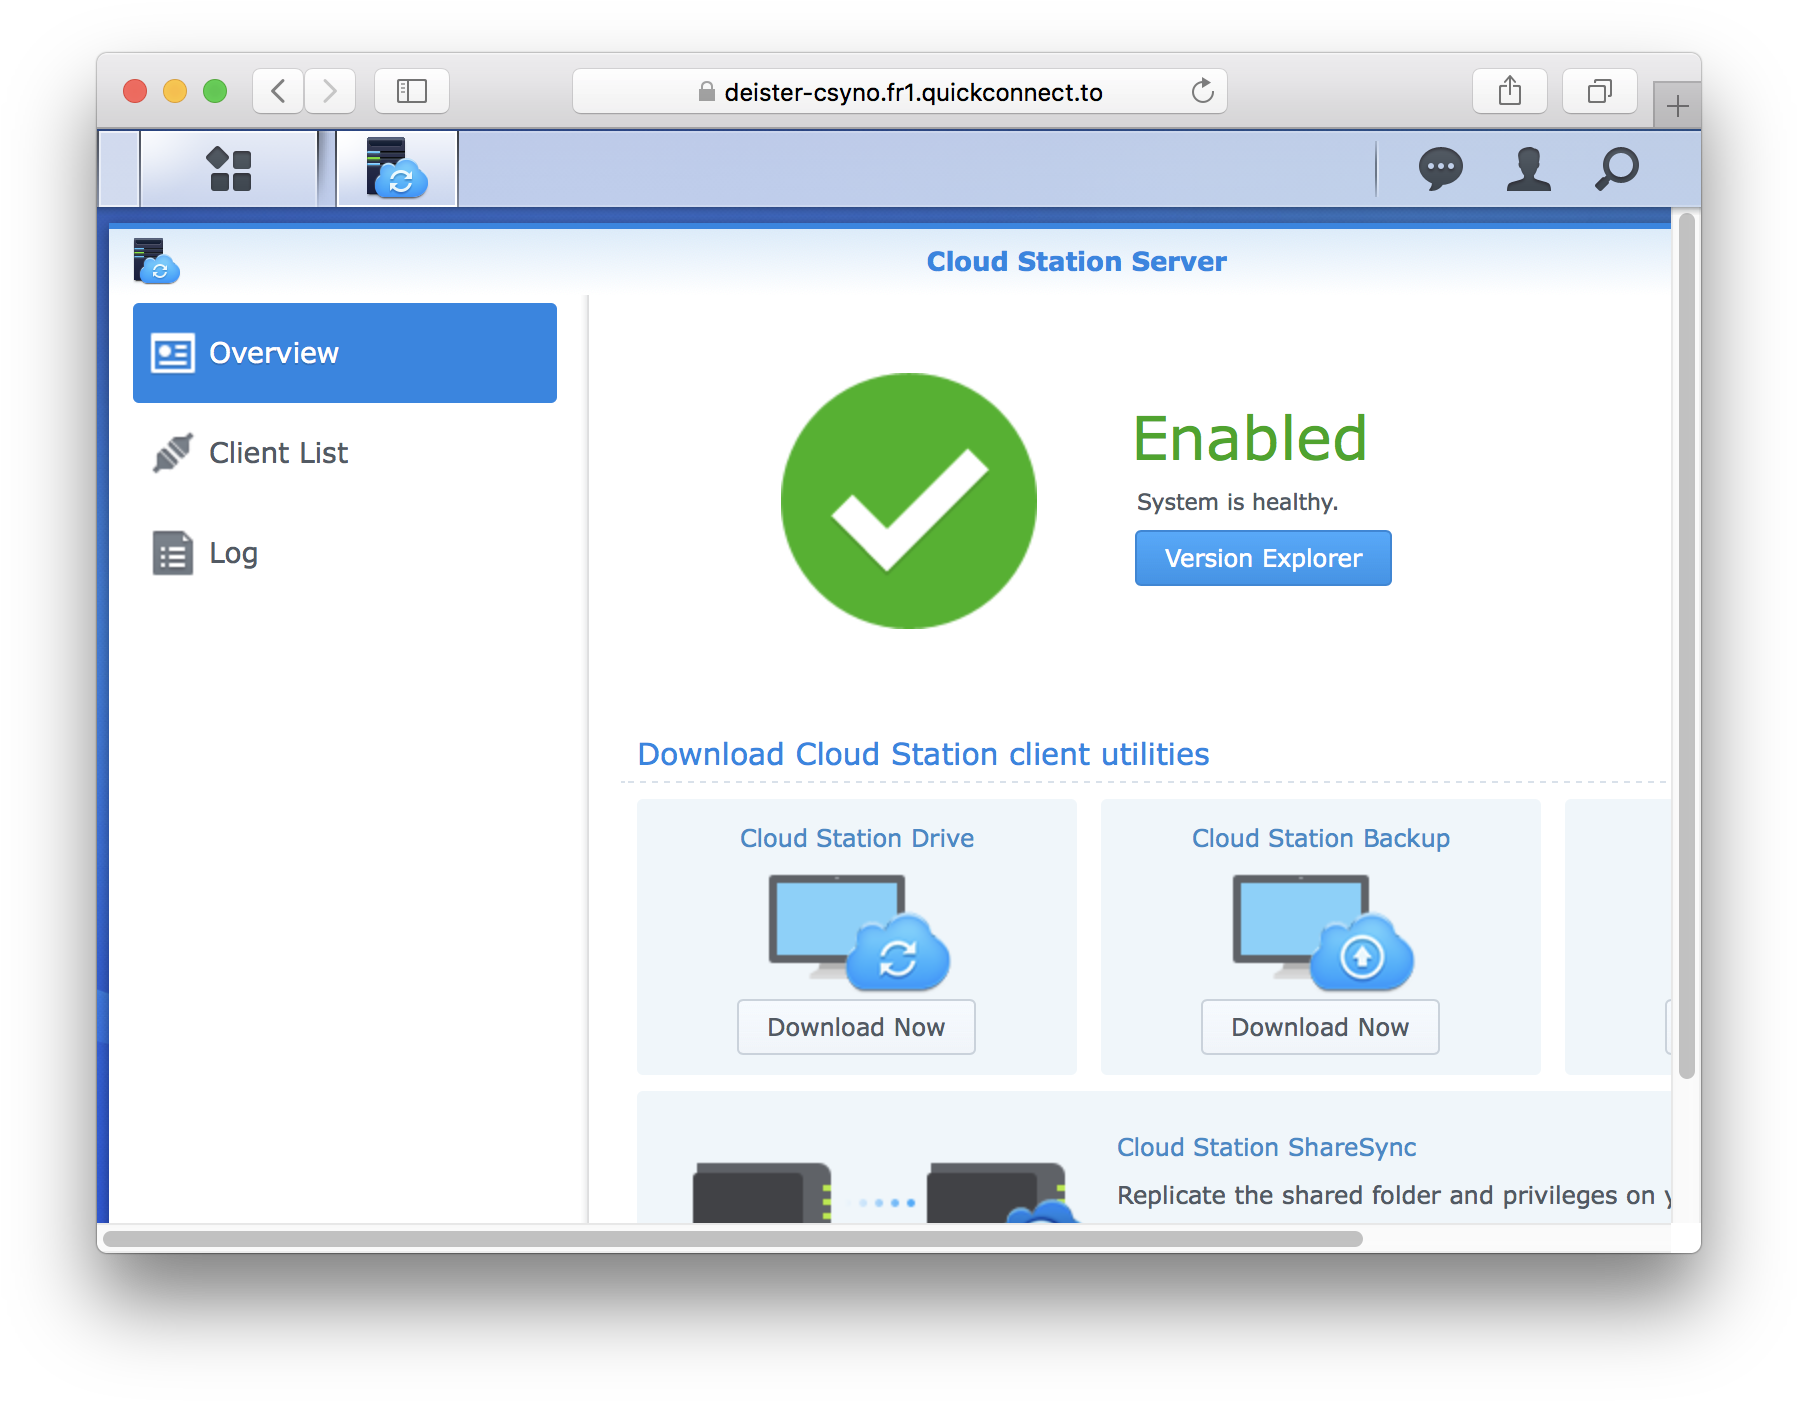
Task: Click the address bar showing deister-csyno.fr1.quickconnect.to
Action: point(898,91)
